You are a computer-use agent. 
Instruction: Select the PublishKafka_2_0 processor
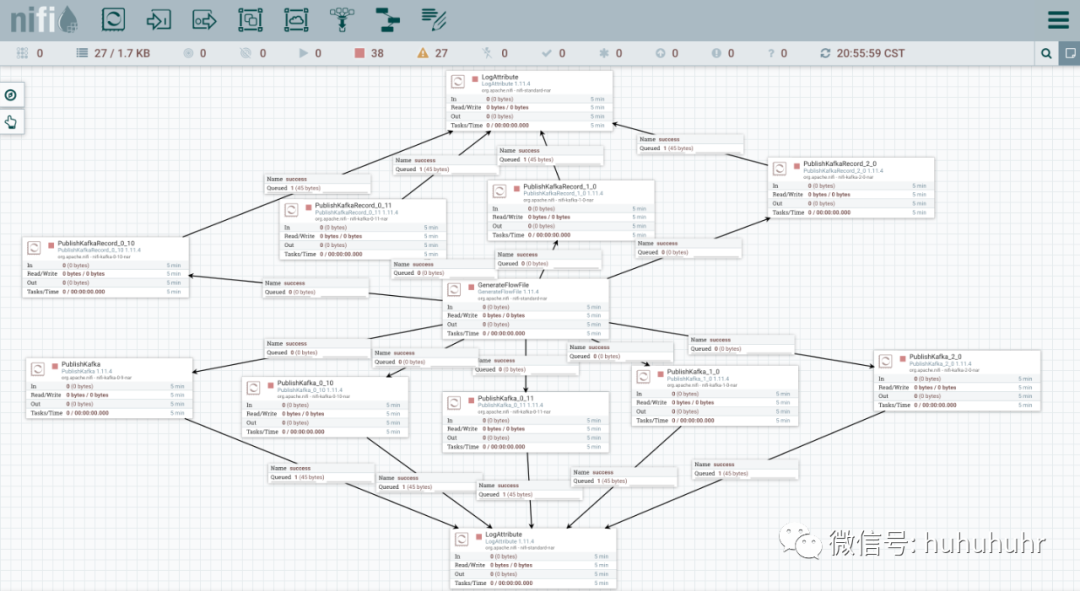[x=957, y=381]
